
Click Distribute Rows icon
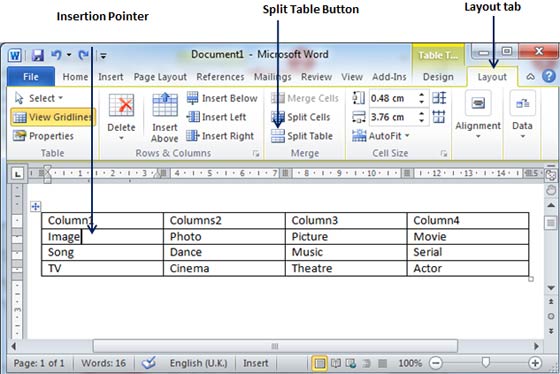click(439, 98)
